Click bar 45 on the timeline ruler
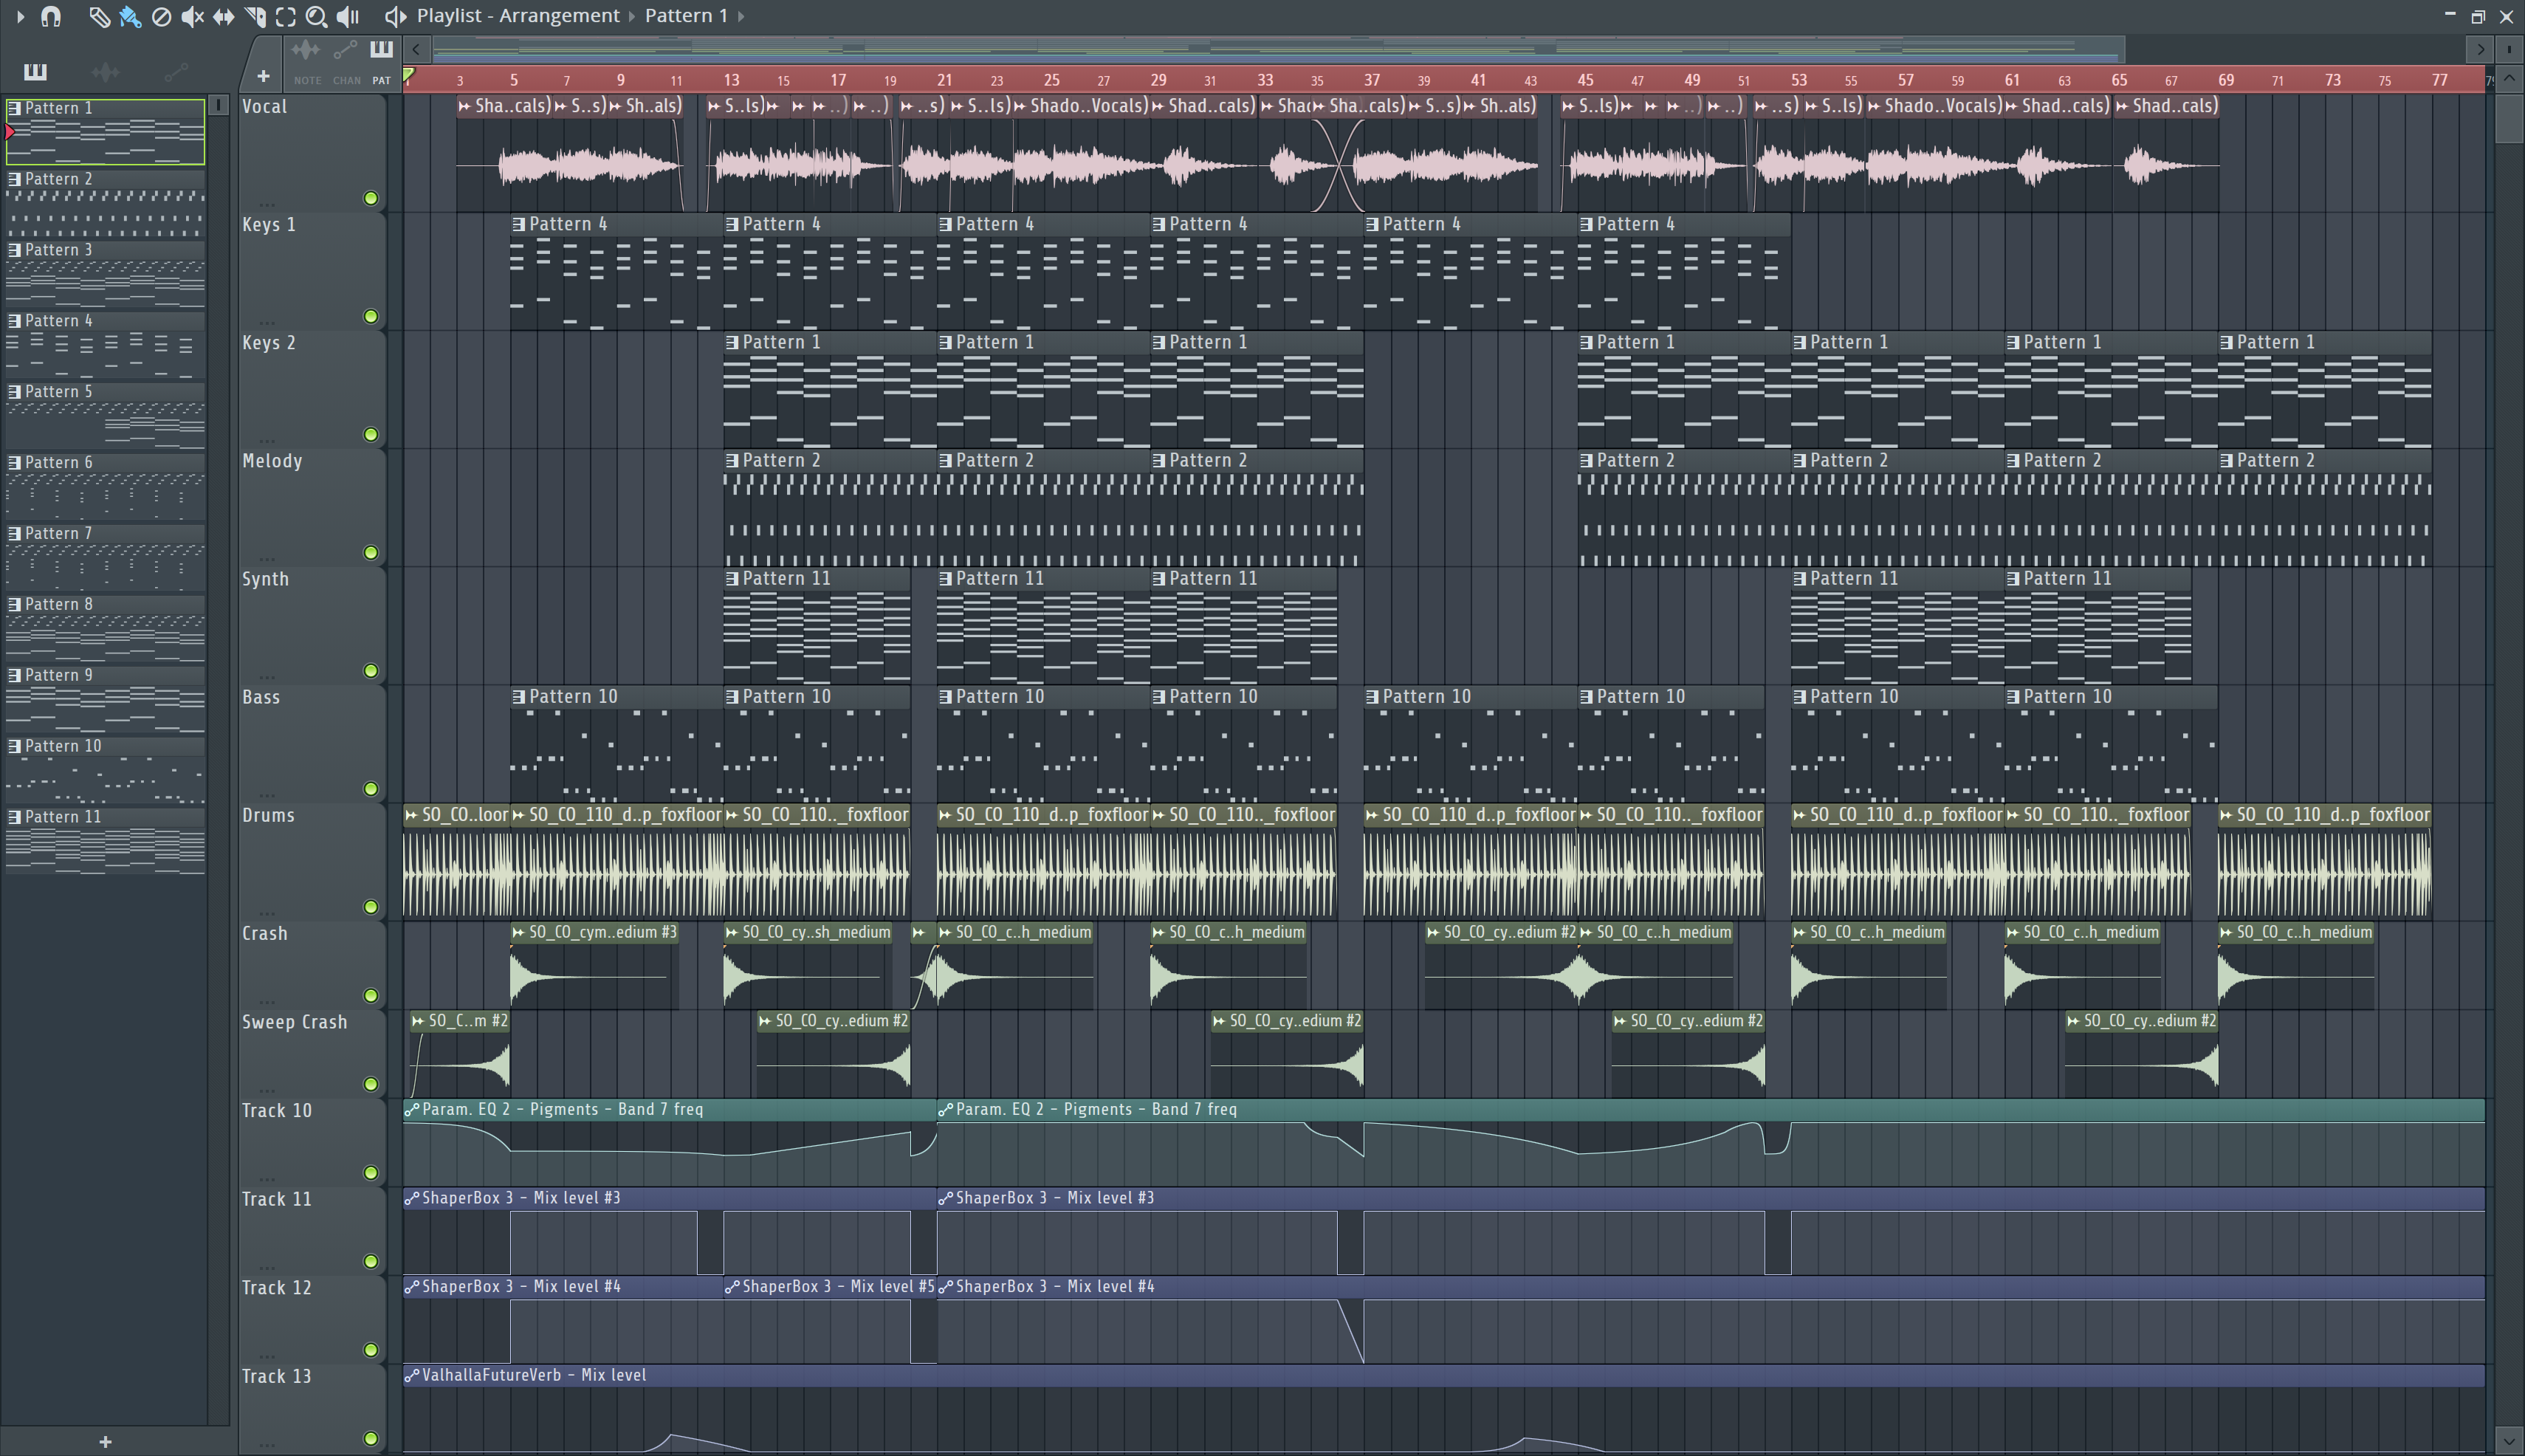The width and height of the screenshot is (2525, 1456). point(1585,80)
